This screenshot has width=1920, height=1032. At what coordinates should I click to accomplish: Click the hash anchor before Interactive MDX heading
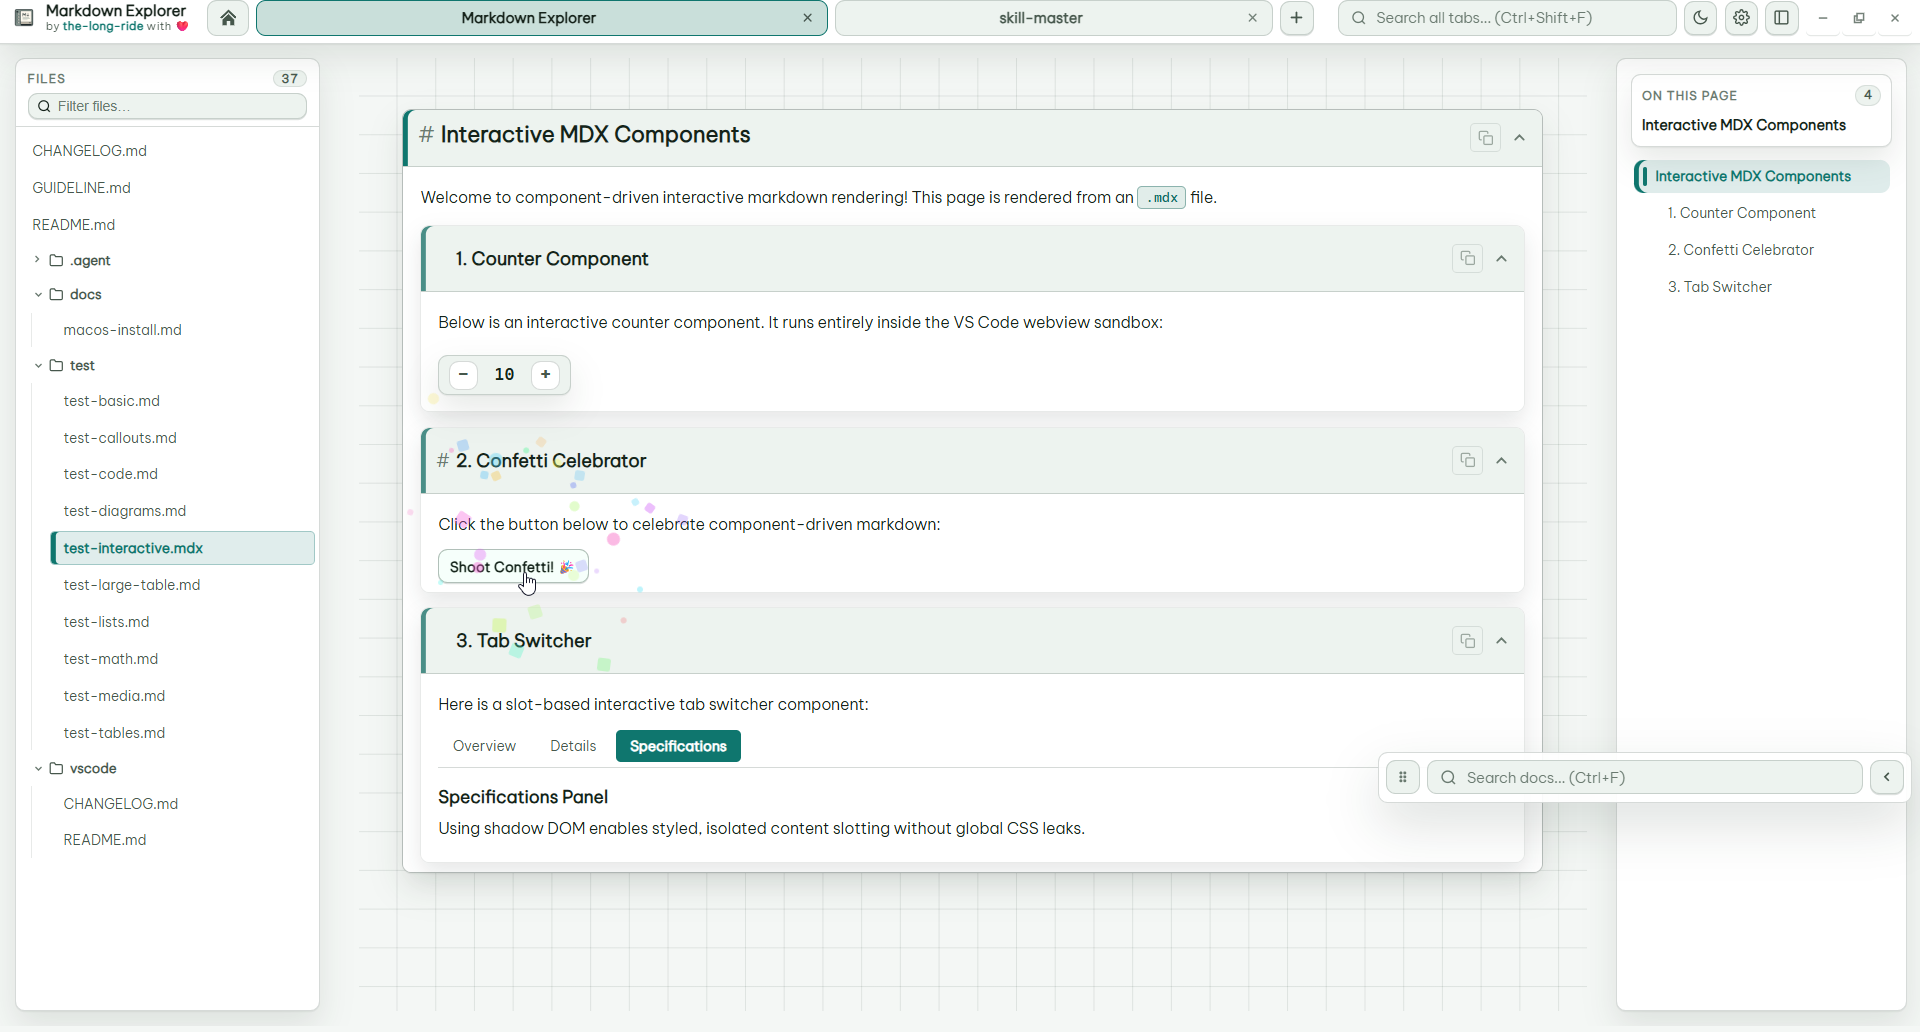(x=426, y=135)
